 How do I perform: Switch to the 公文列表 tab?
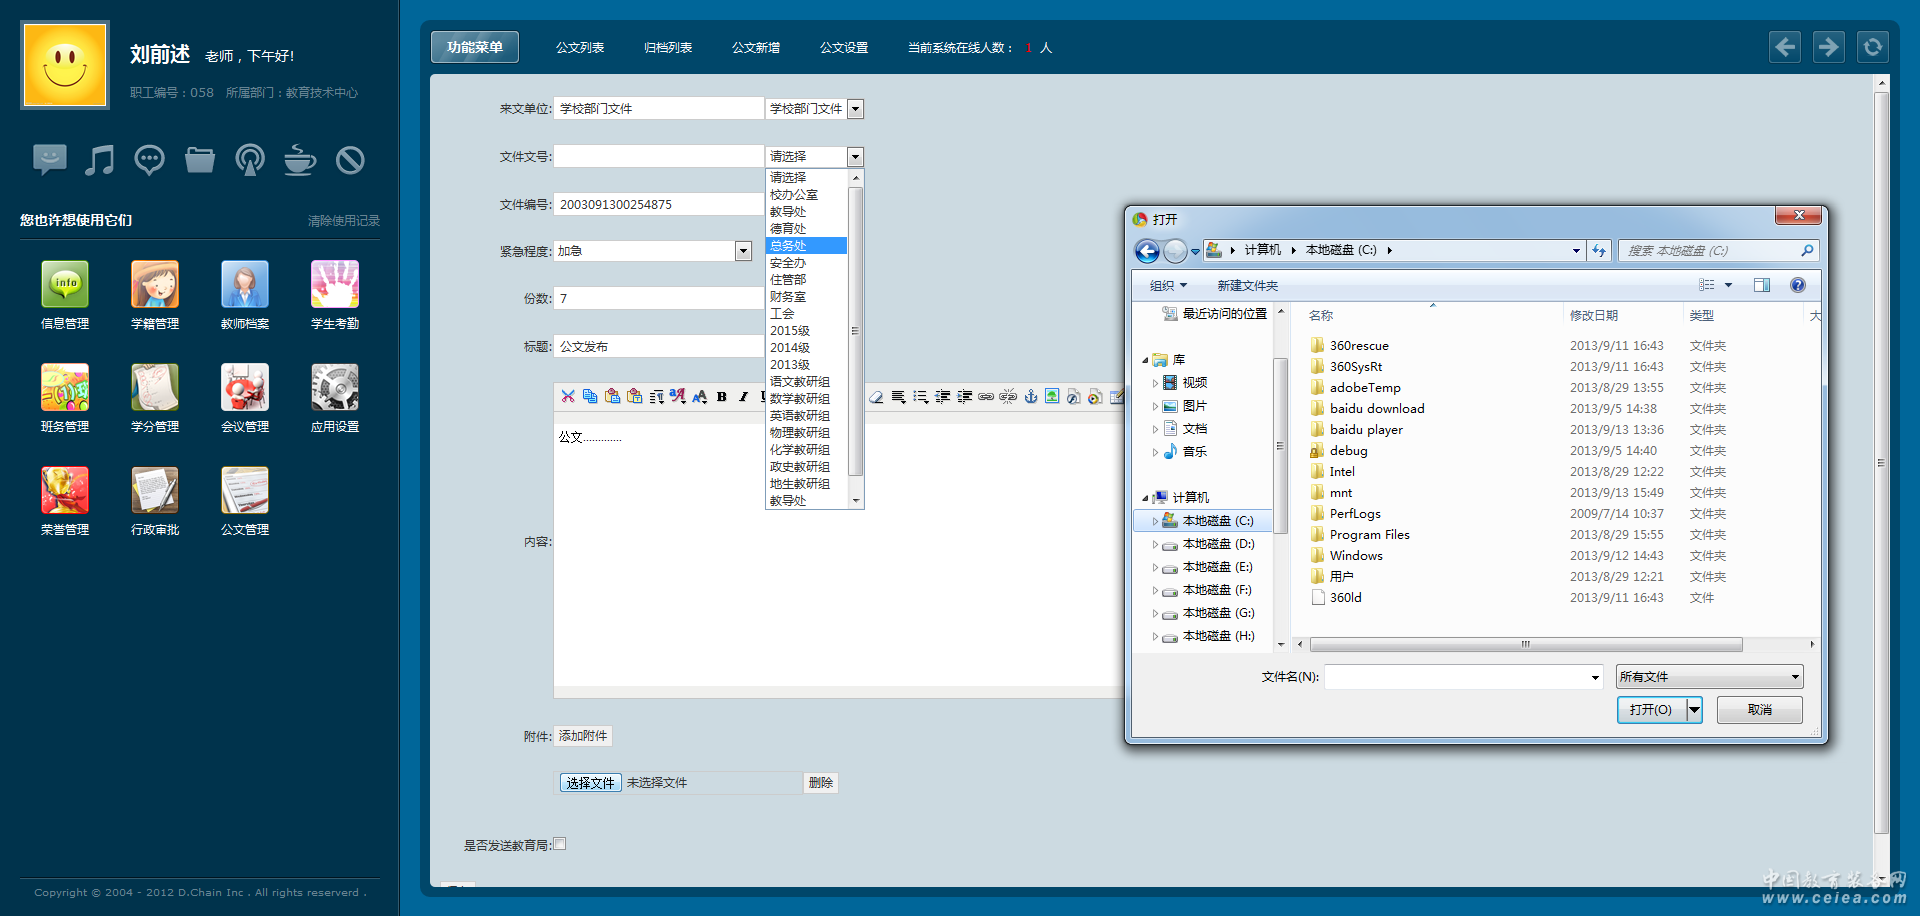(x=580, y=48)
